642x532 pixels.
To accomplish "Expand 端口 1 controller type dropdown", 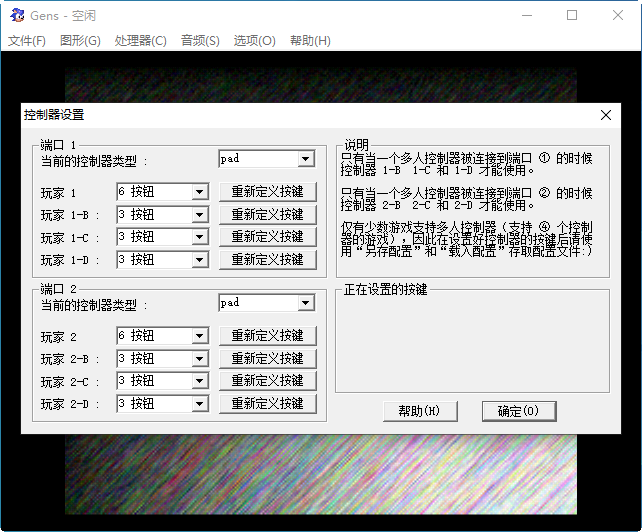I will pyautogui.click(x=305, y=159).
